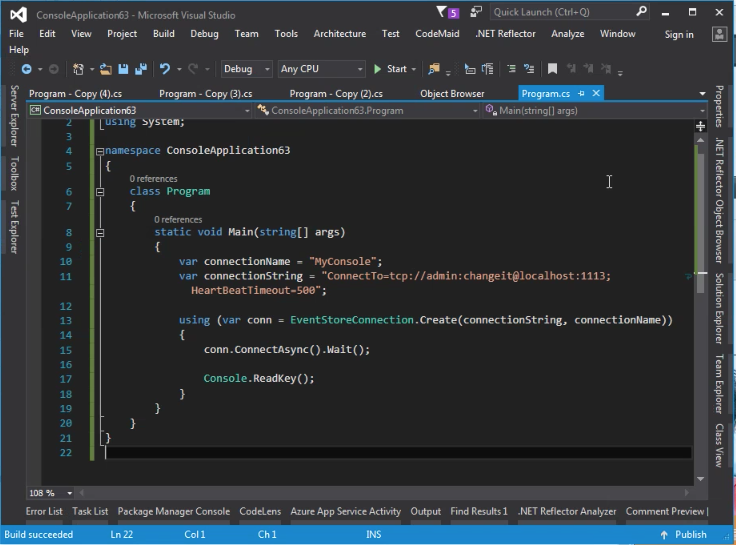The width and height of the screenshot is (736, 545).
Task: Open the CodeMaid menu
Action: [x=437, y=34]
